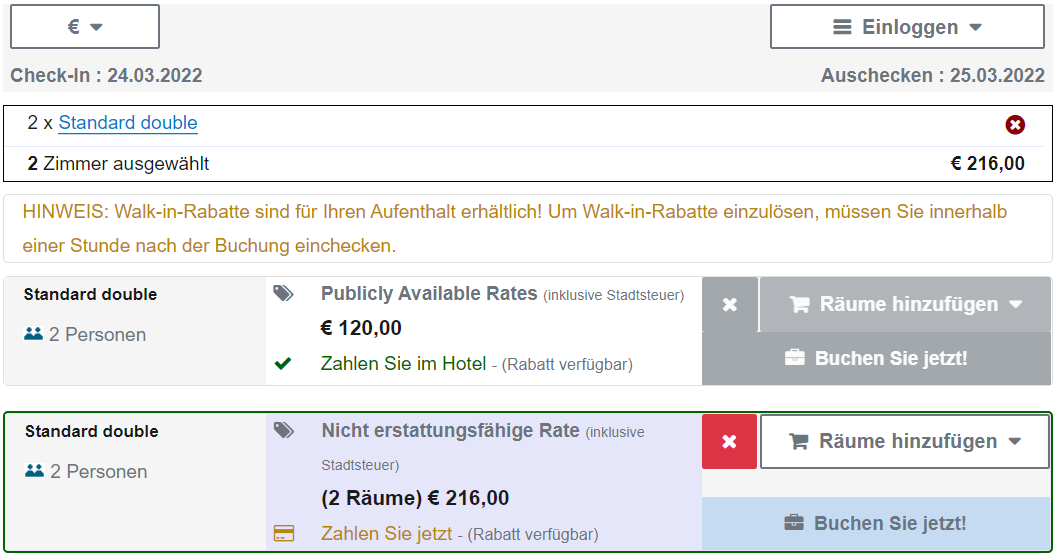Image resolution: width=1055 pixels, height=557 pixels.
Task: Click the red X button for non-refundable rate
Action: pyautogui.click(x=730, y=441)
